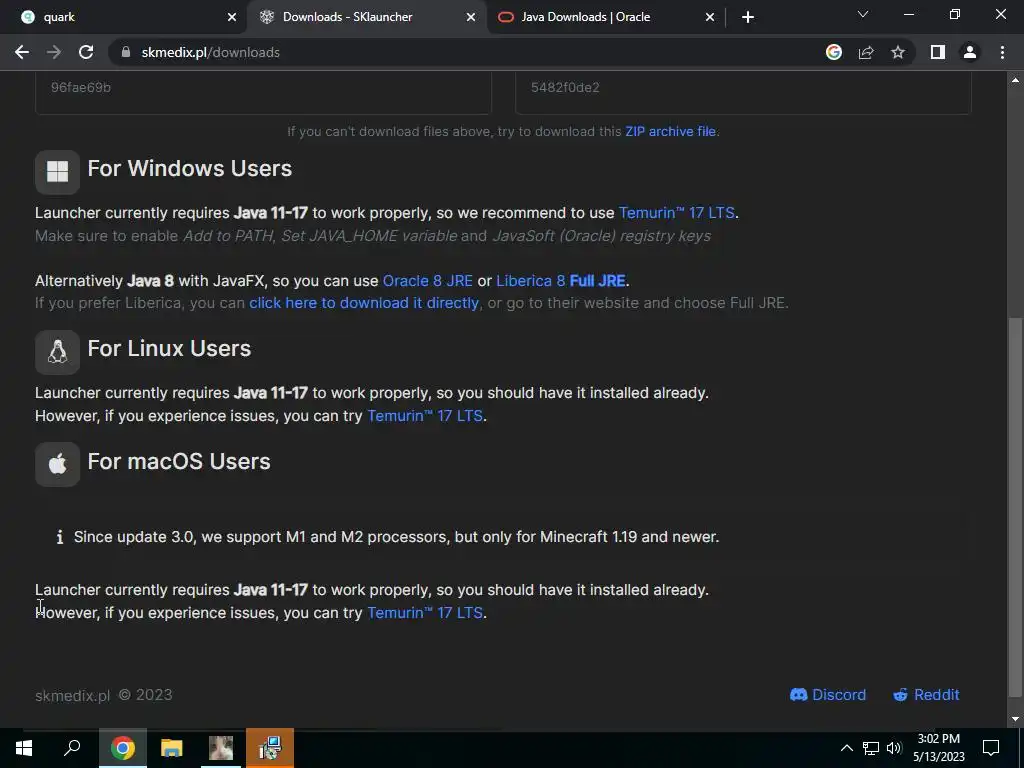Open the Reddit link in footer
This screenshot has height=768, width=1024.
pos(926,695)
